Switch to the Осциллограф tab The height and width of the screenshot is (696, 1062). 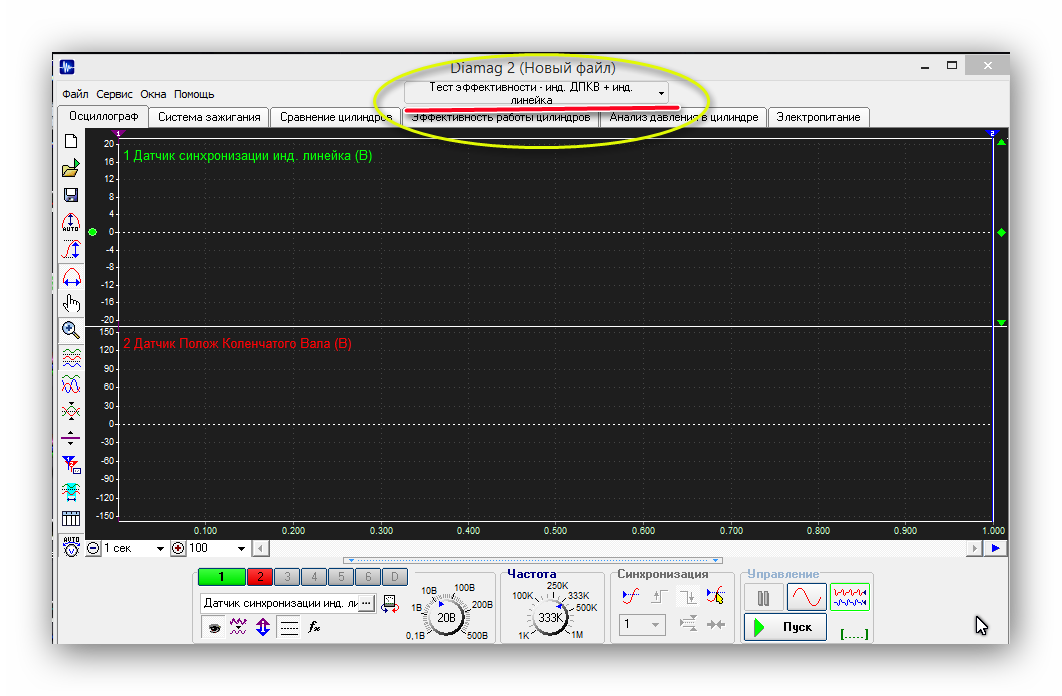pos(103,116)
